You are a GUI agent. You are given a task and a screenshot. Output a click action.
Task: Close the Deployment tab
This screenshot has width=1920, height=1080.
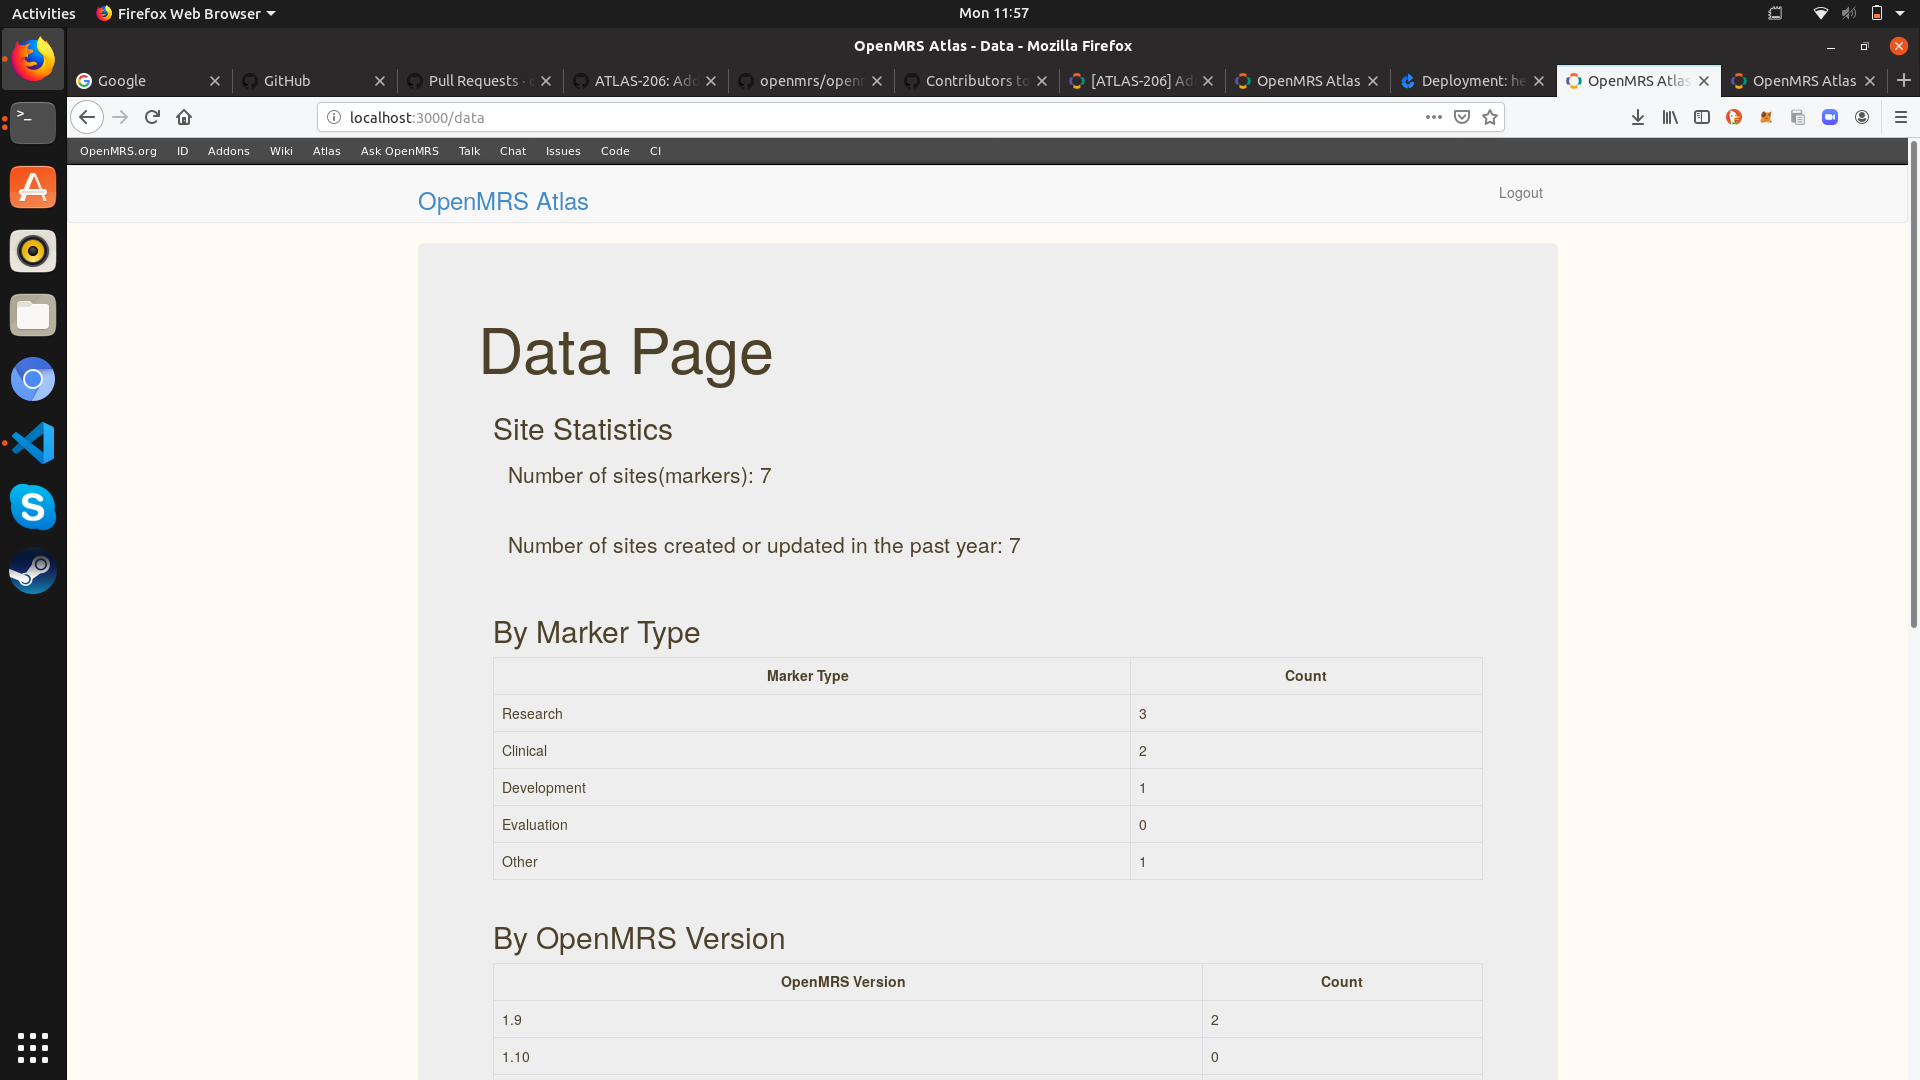[1538, 81]
